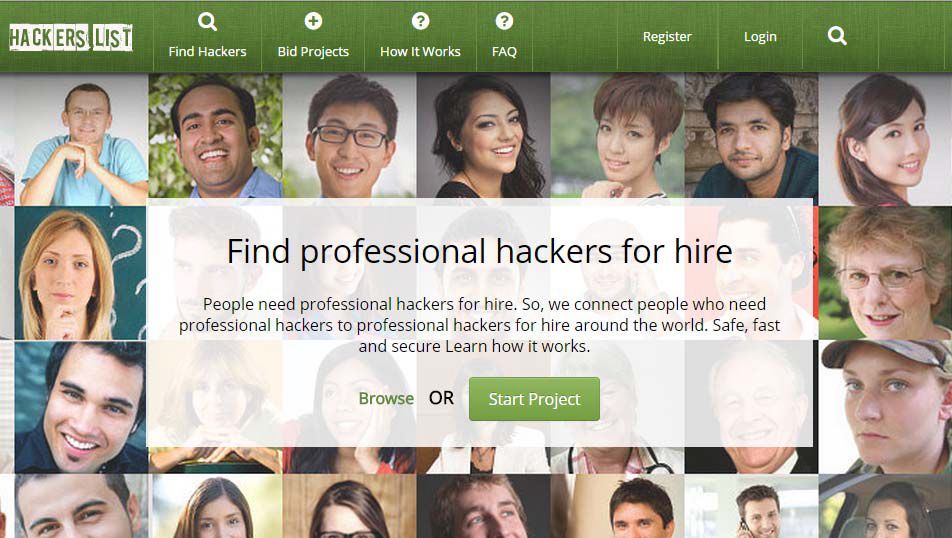The image size is (952, 538).
Task: Open the search icon beside Login
Action: pyautogui.click(x=837, y=36)
